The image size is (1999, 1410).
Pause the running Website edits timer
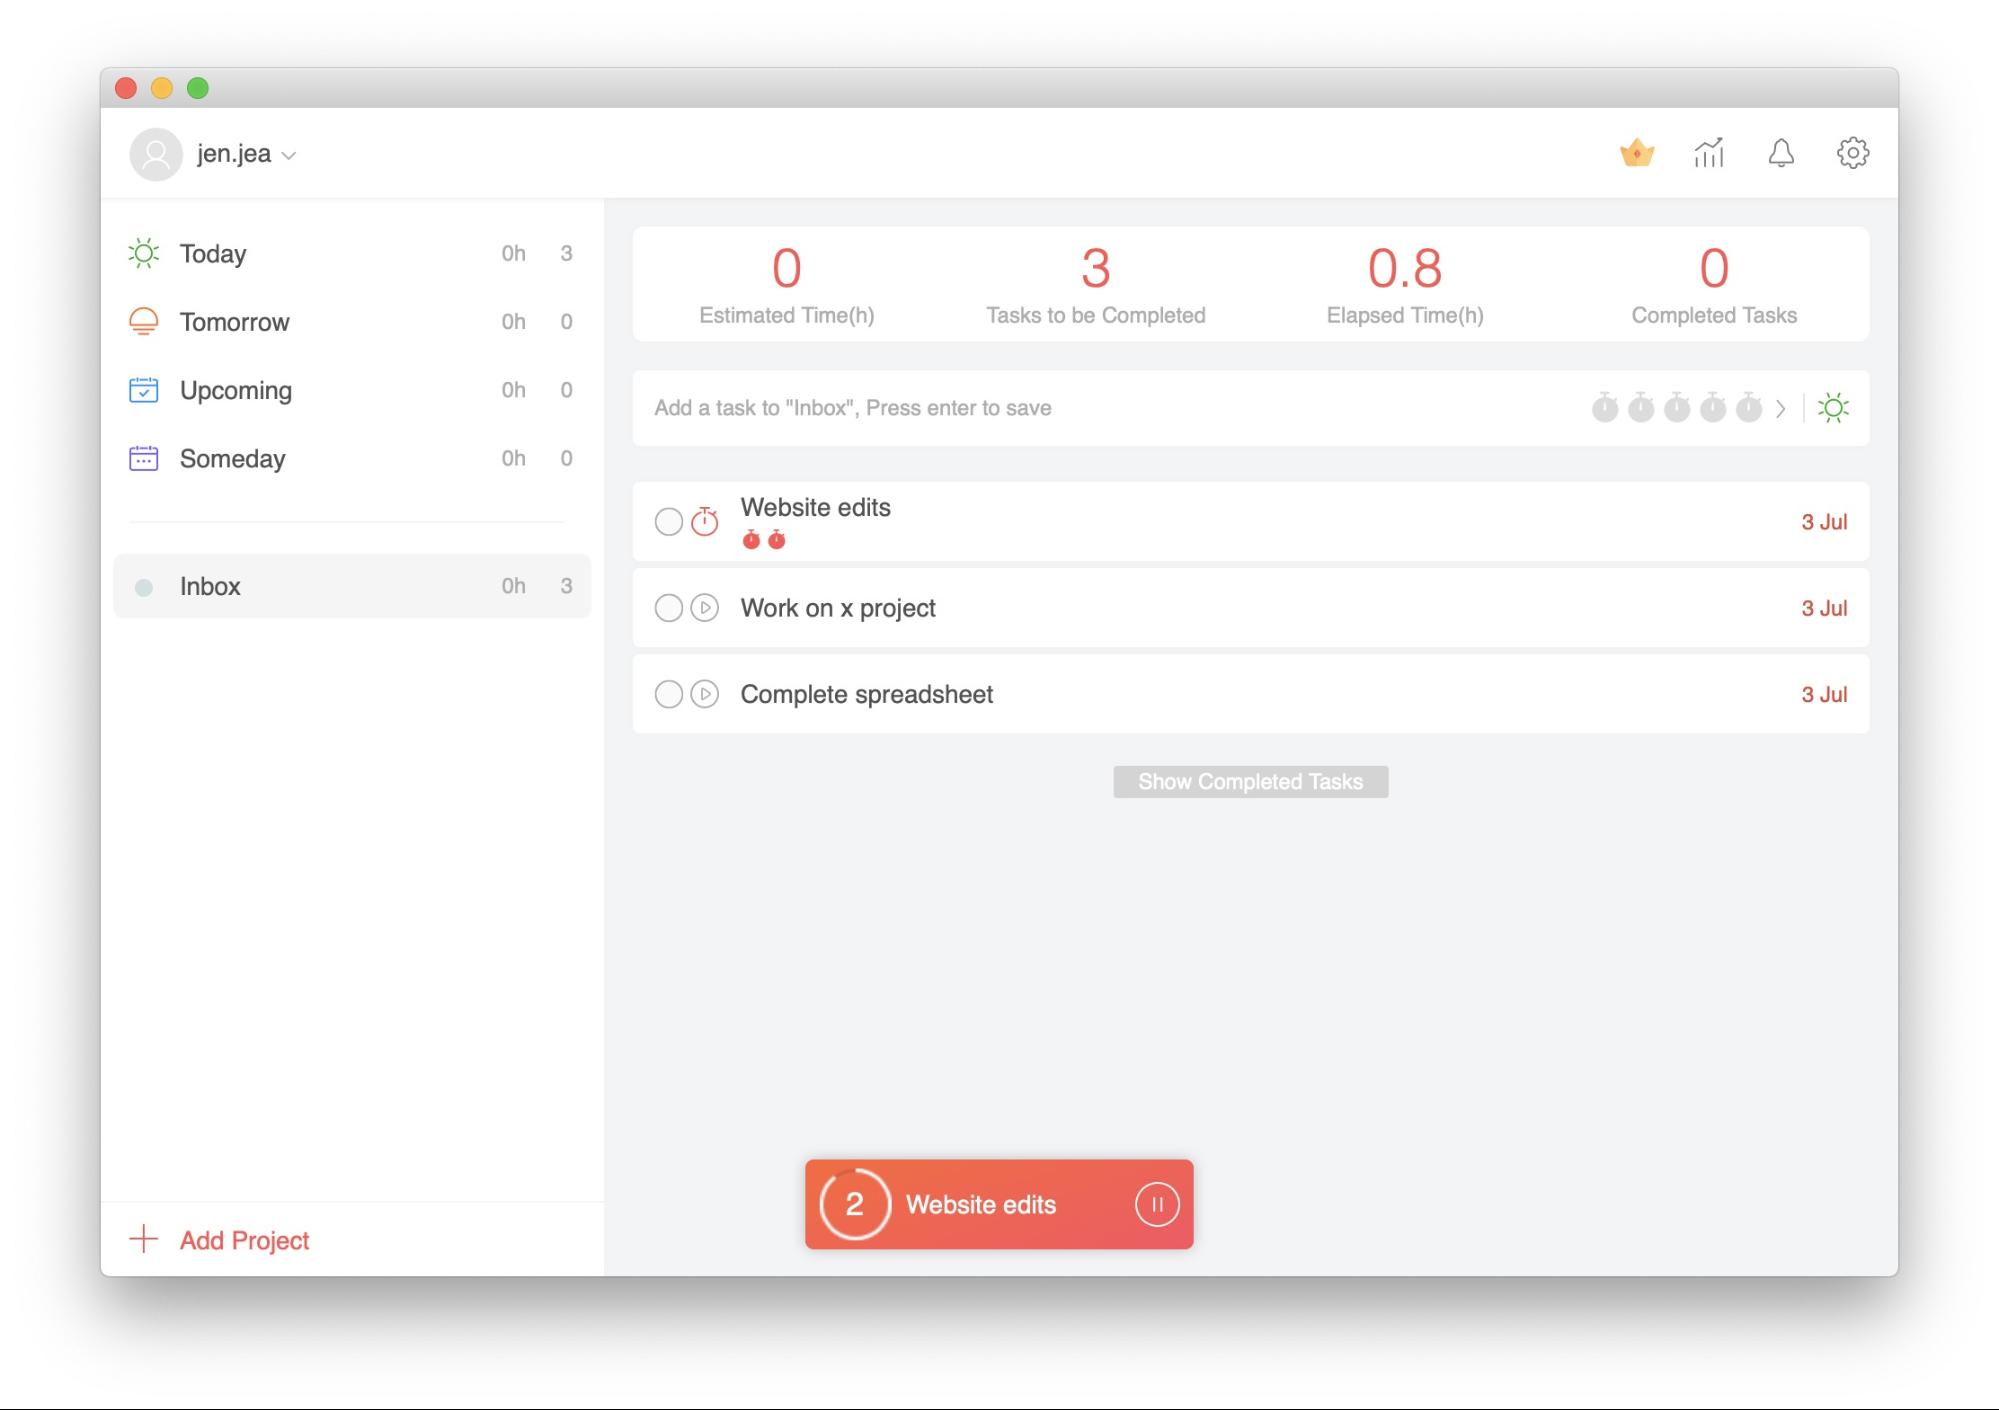(x=1156, y=1204)
